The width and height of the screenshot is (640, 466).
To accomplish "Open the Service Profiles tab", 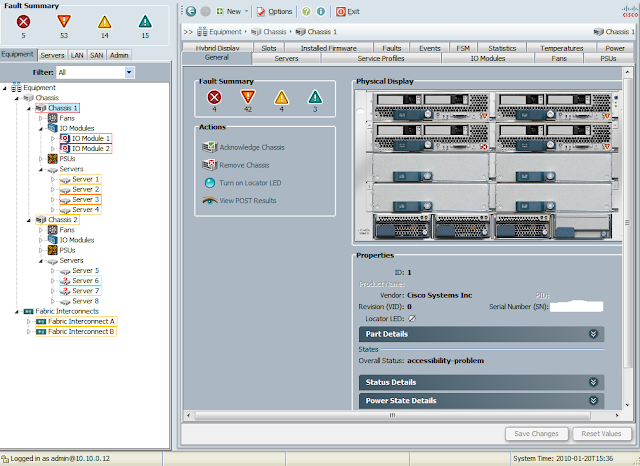I will (381, 58).
